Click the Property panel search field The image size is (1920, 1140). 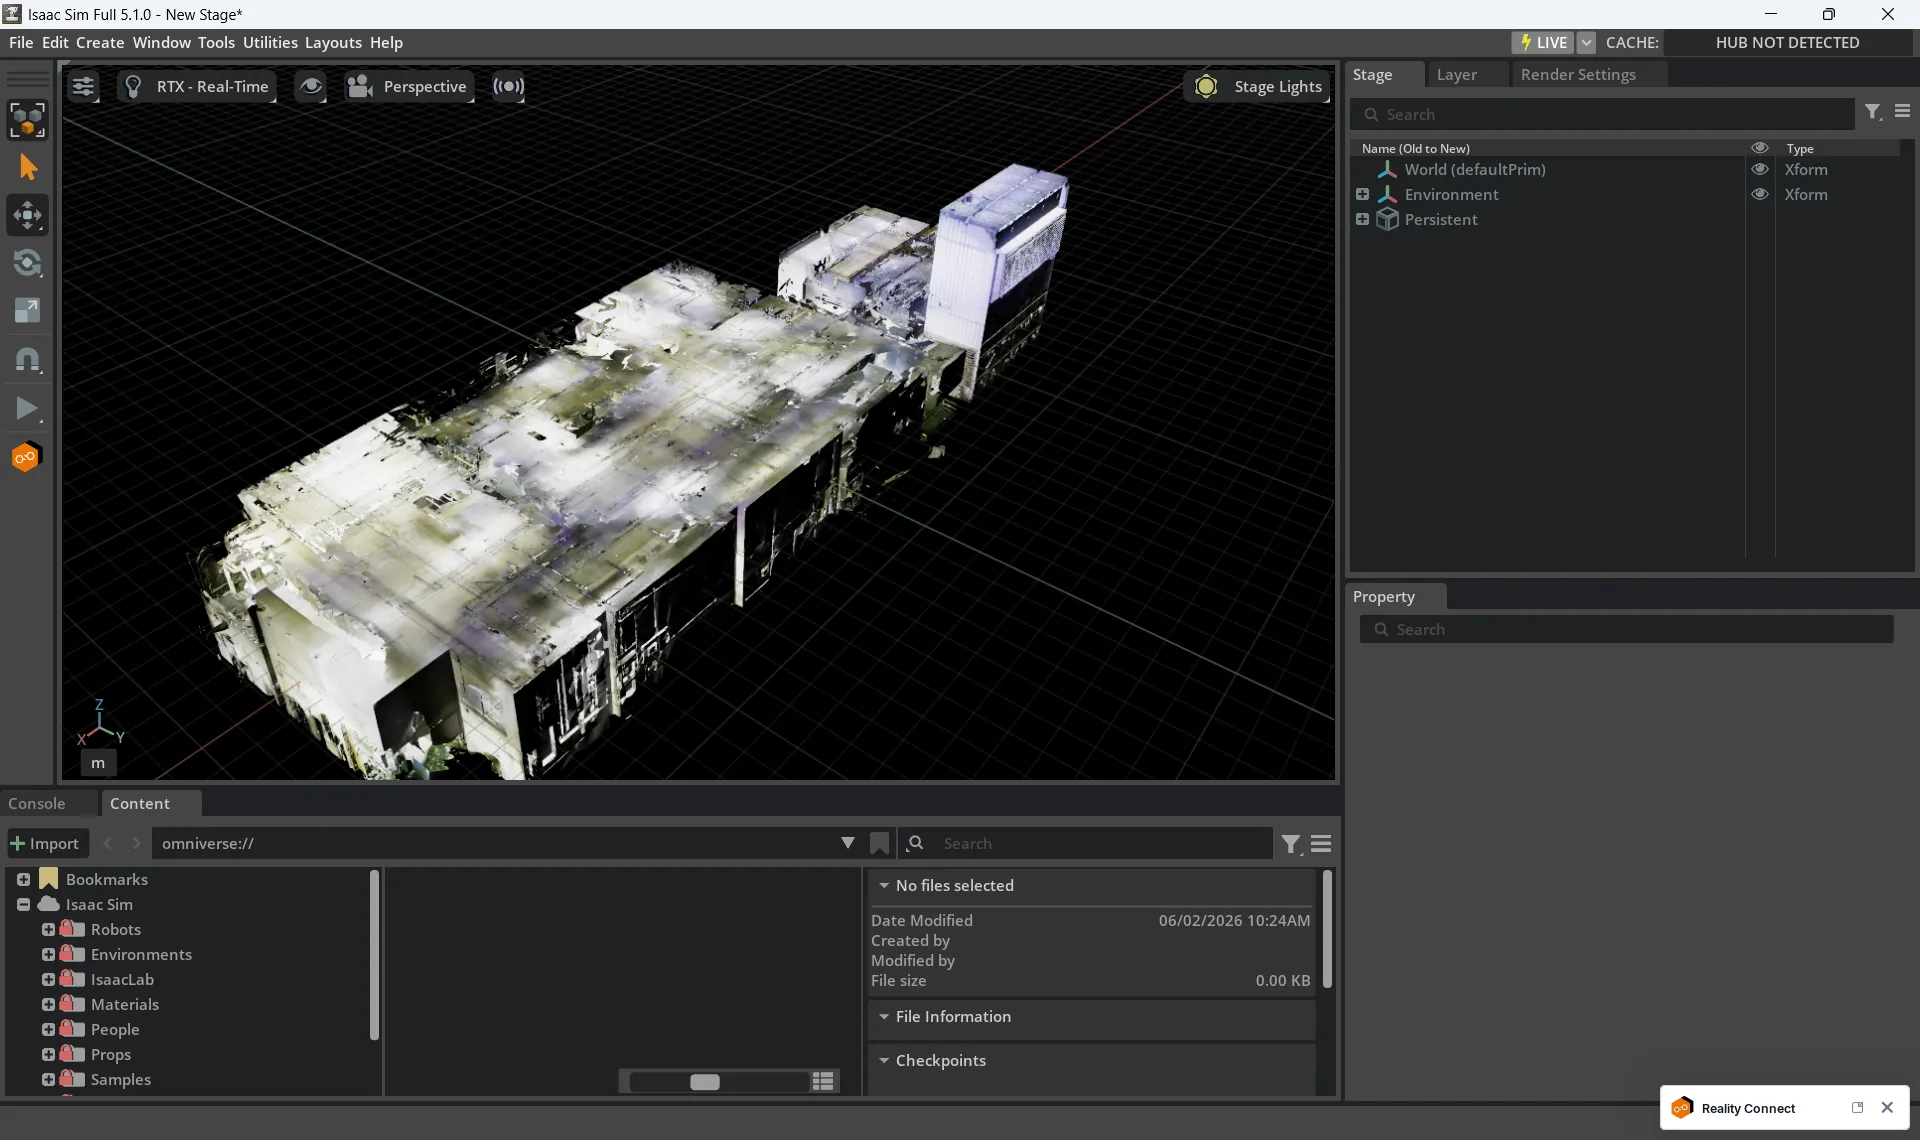pyautogui.click(x=1626, y=630)
